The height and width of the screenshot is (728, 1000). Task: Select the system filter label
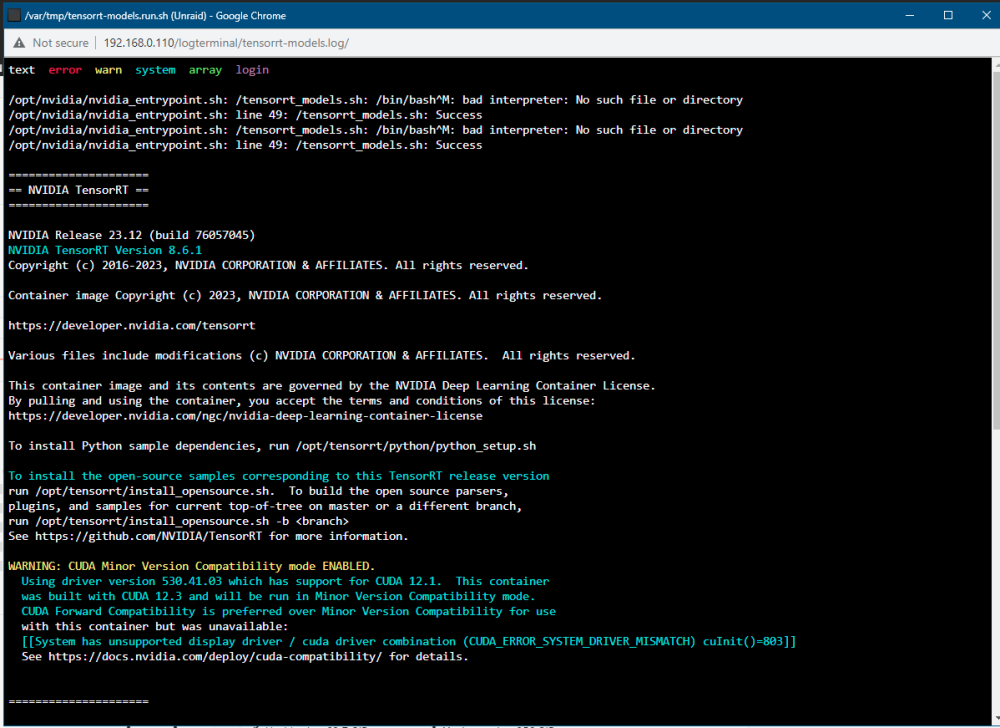155,70
